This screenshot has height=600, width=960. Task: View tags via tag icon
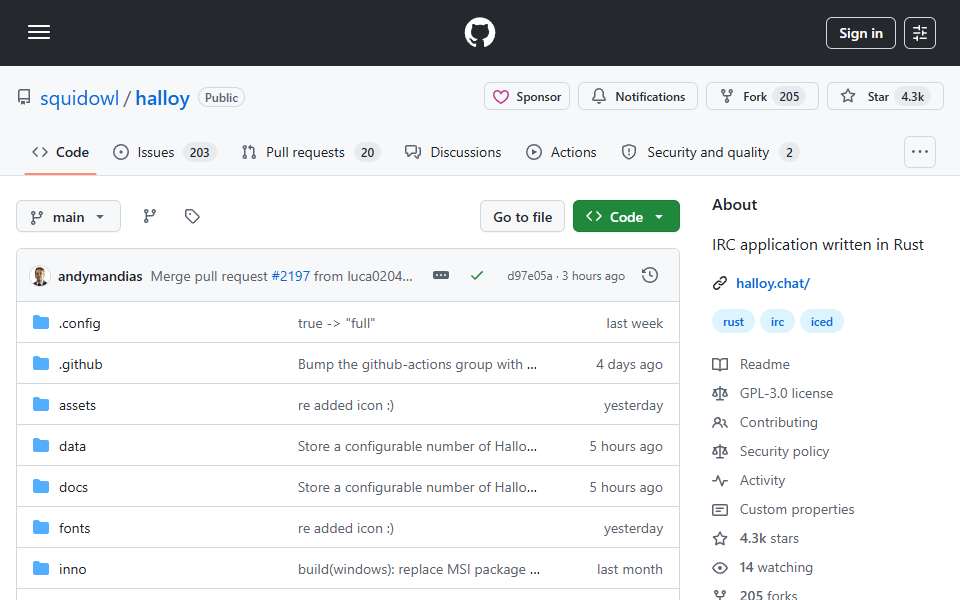192,216
